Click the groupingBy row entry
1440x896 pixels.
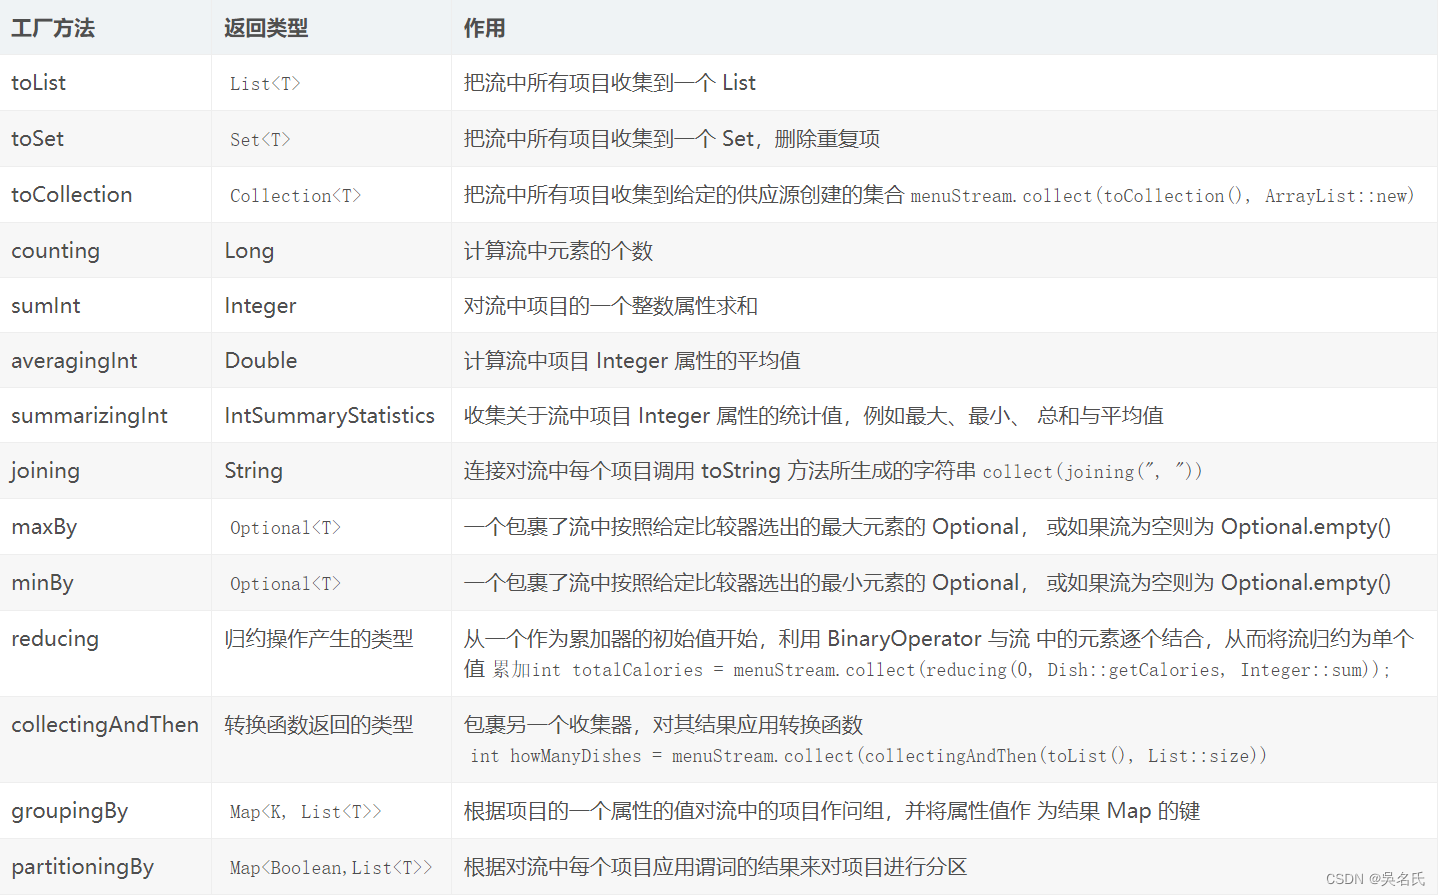tap(69, 811)
